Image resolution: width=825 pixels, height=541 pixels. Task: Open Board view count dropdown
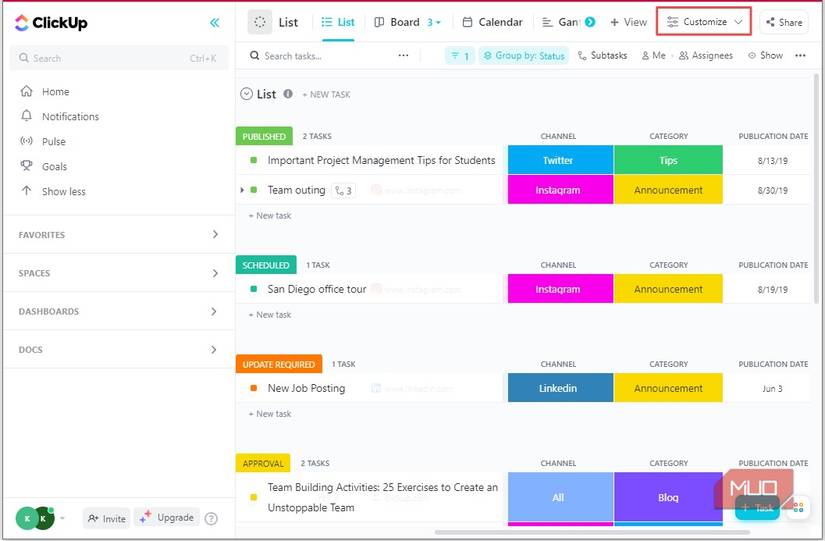tap(434, 22)
